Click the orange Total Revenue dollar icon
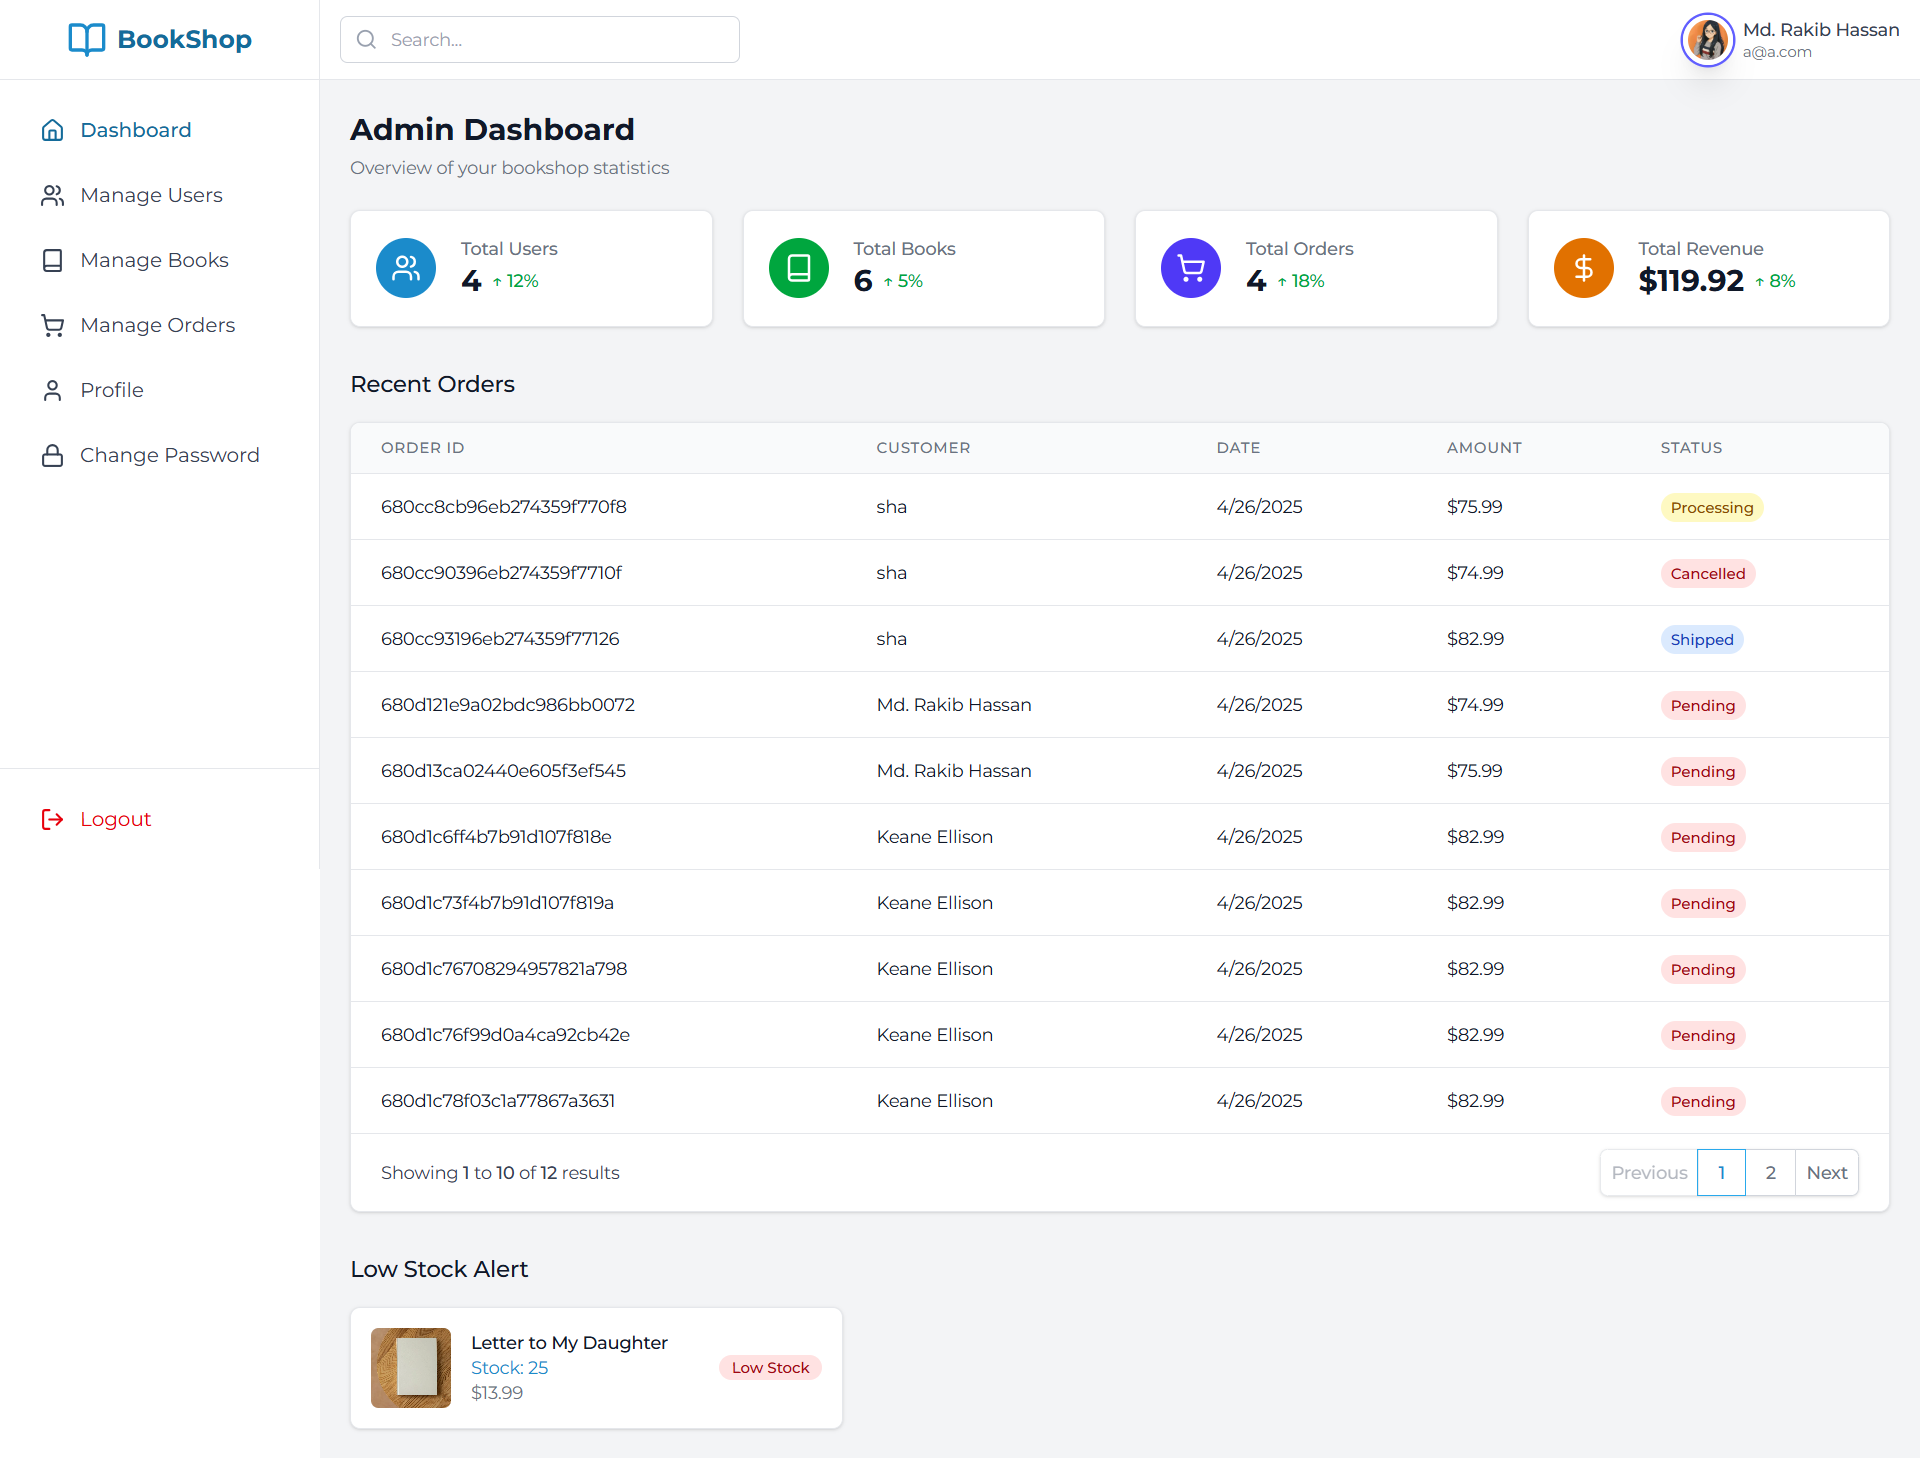 [1583, 268]
